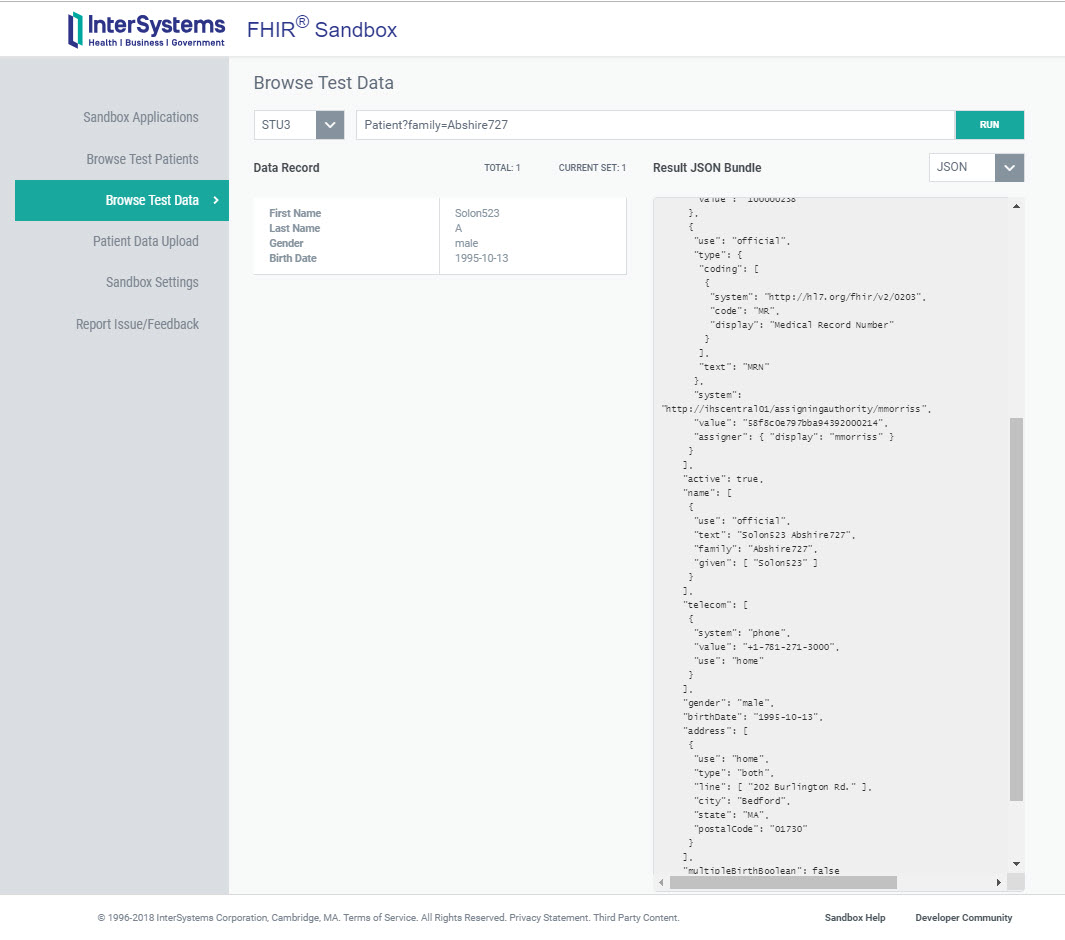Open Sandbox Help link
1065x940 pixels.
pyautogui.click(x=855, y=918)
